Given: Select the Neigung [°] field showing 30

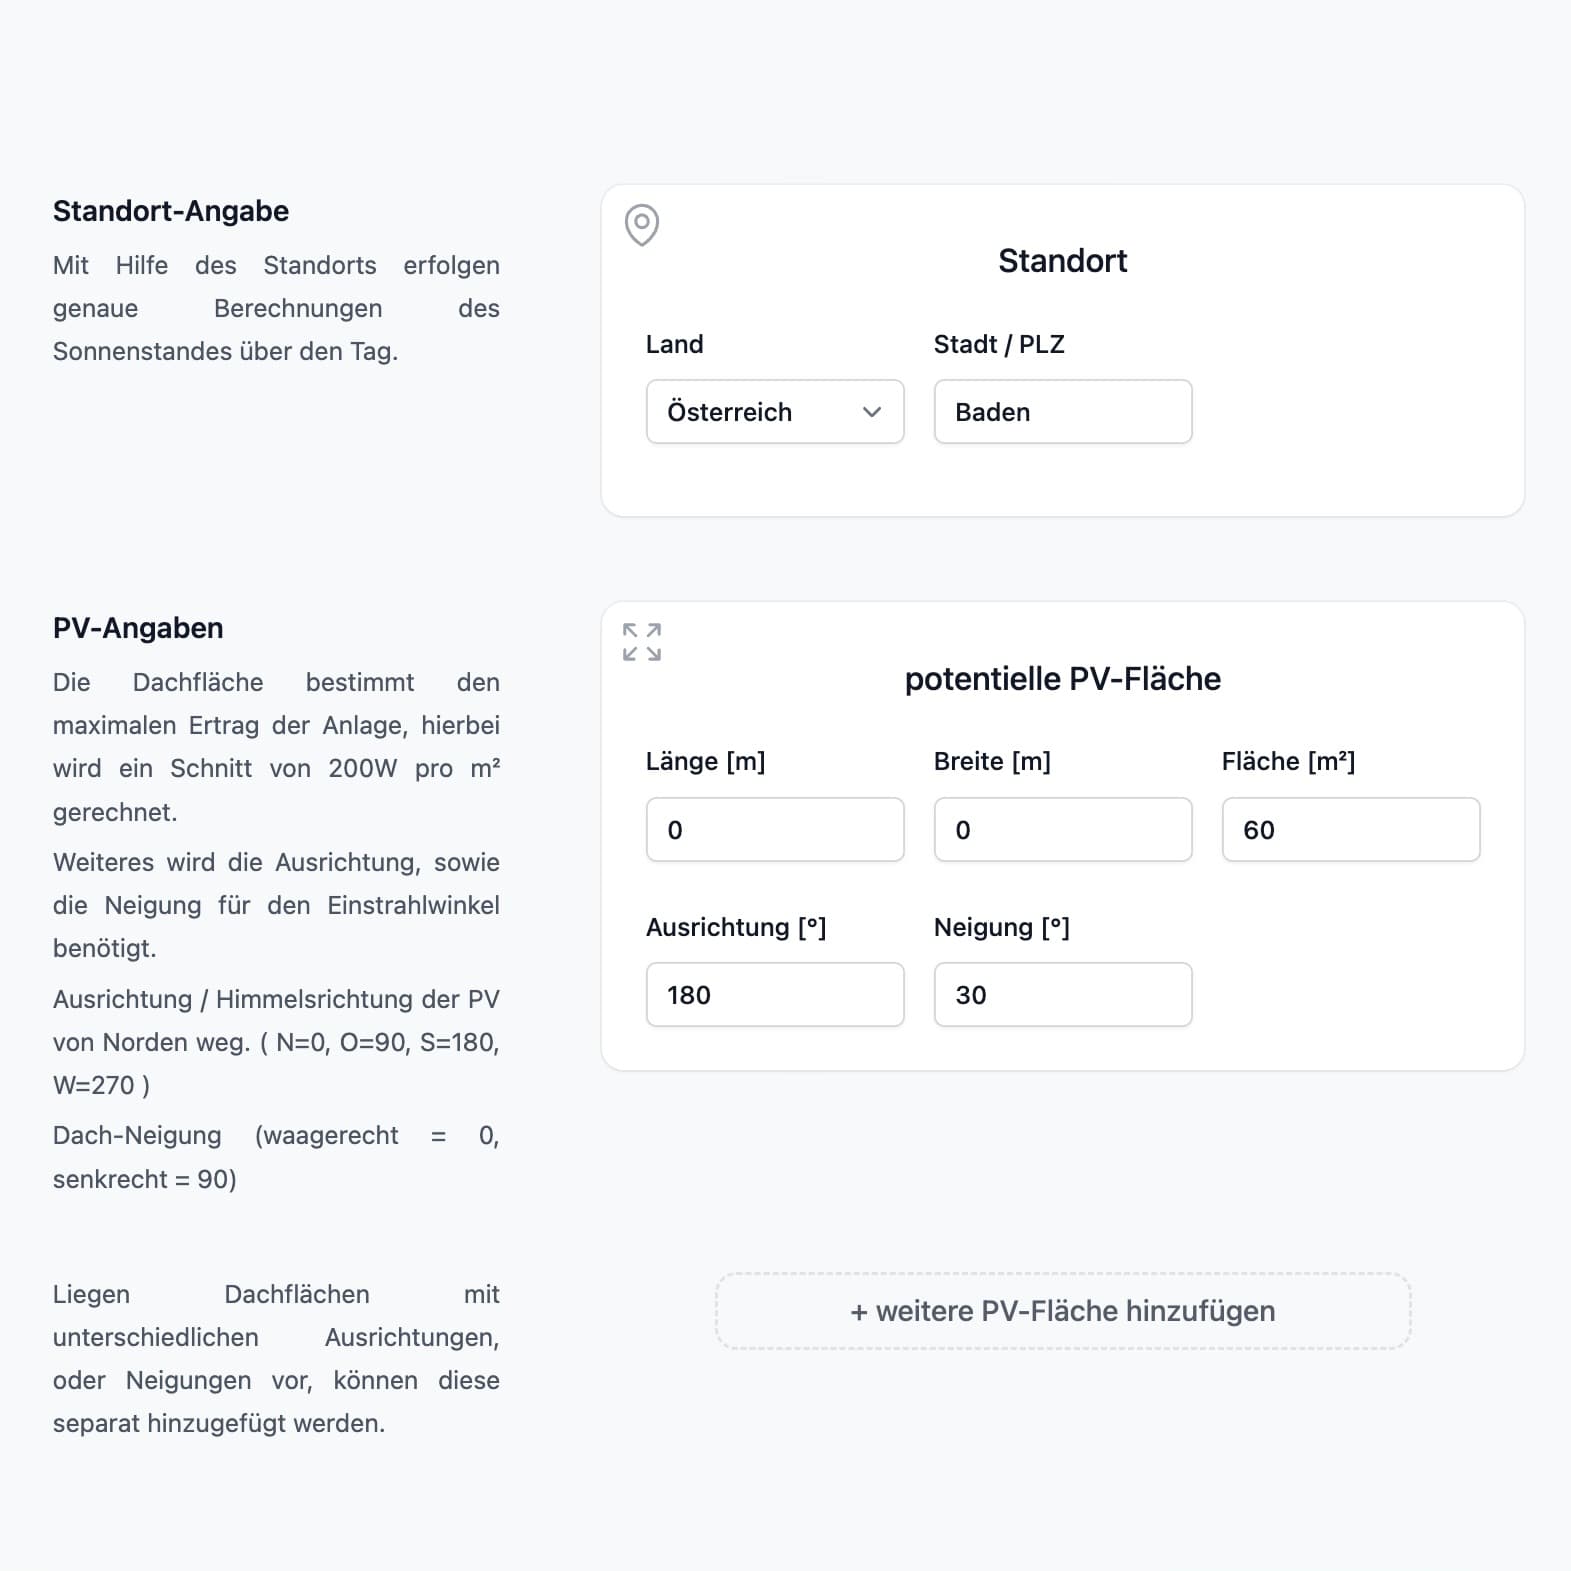Looking at the screenshot, I should (1062, 995).
